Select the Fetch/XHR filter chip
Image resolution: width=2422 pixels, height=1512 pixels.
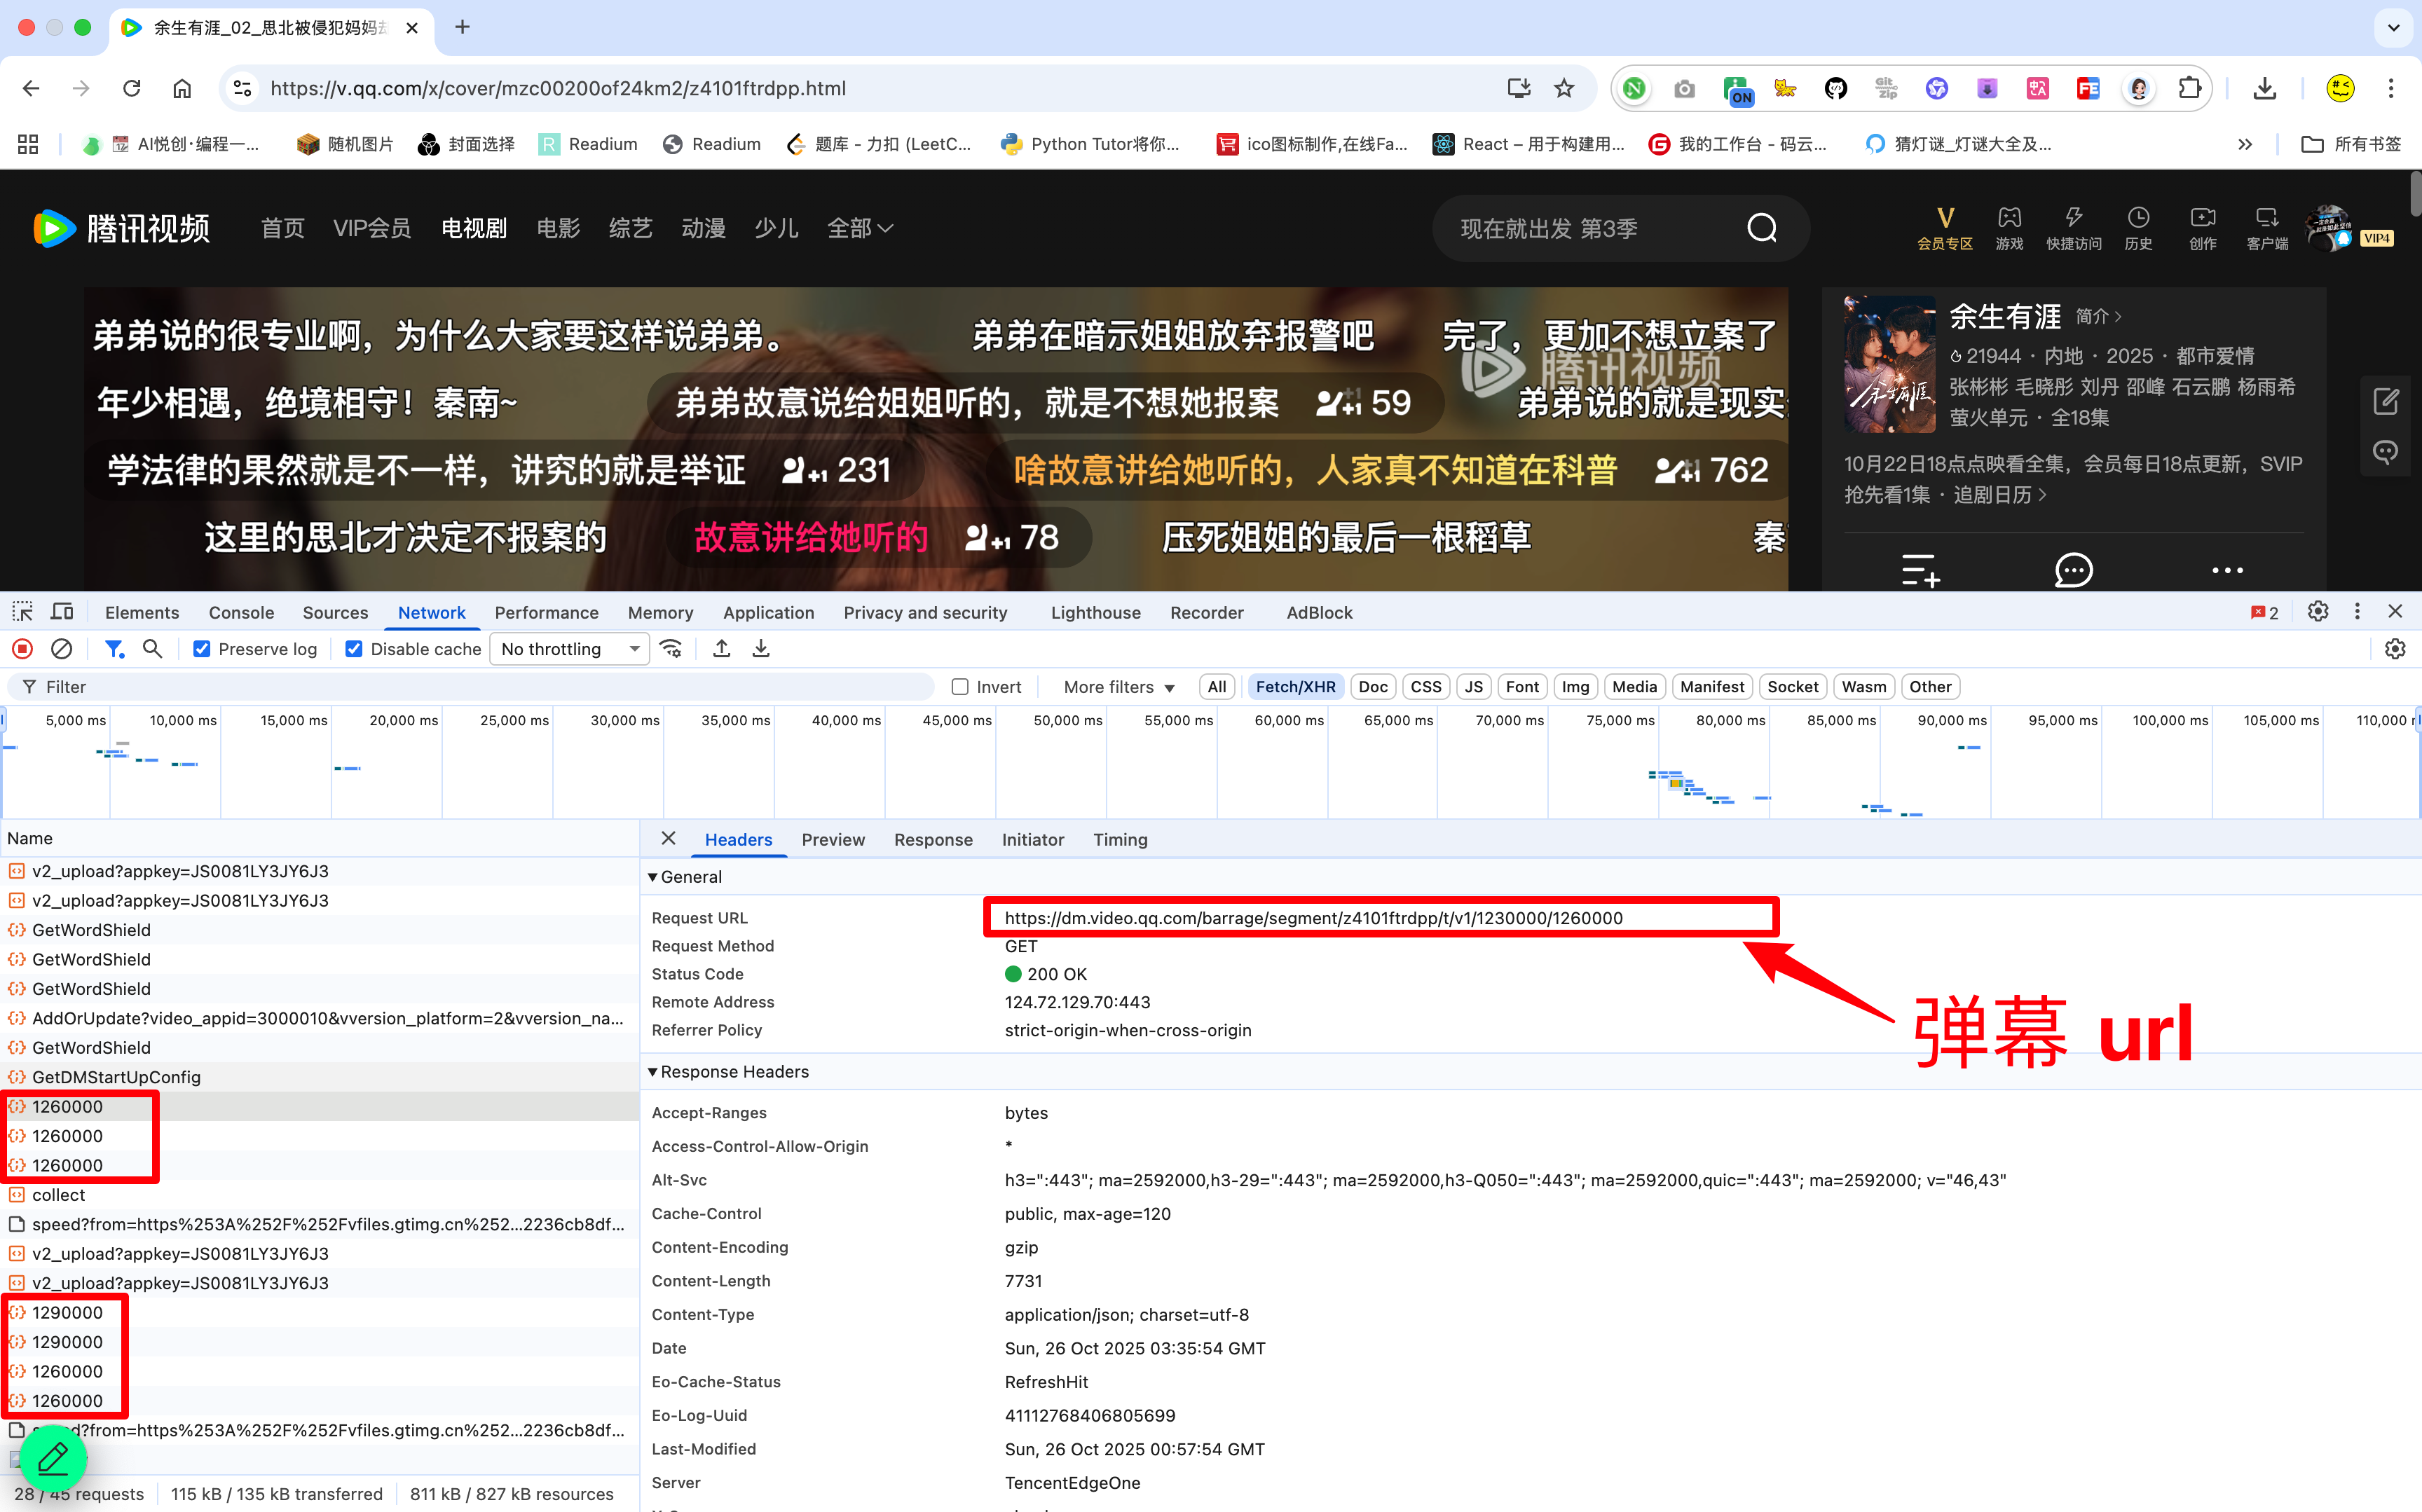1295,687
